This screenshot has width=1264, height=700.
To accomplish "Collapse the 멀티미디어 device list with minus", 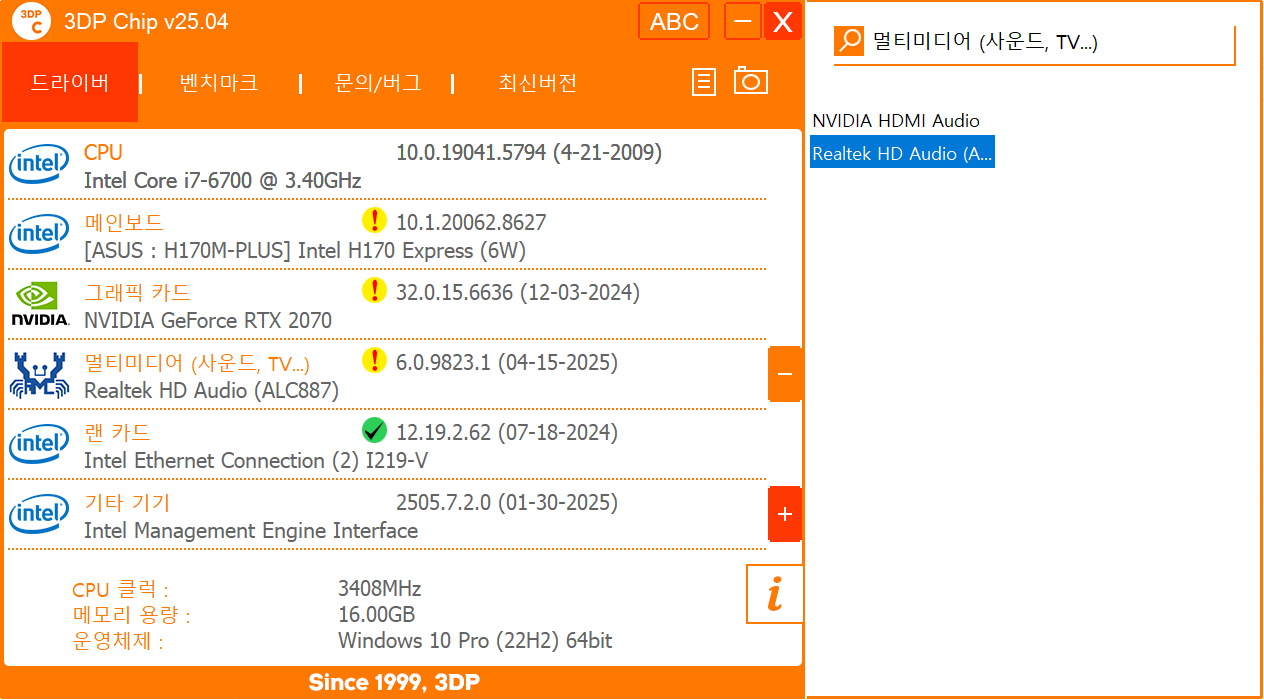I will point(784,374).
